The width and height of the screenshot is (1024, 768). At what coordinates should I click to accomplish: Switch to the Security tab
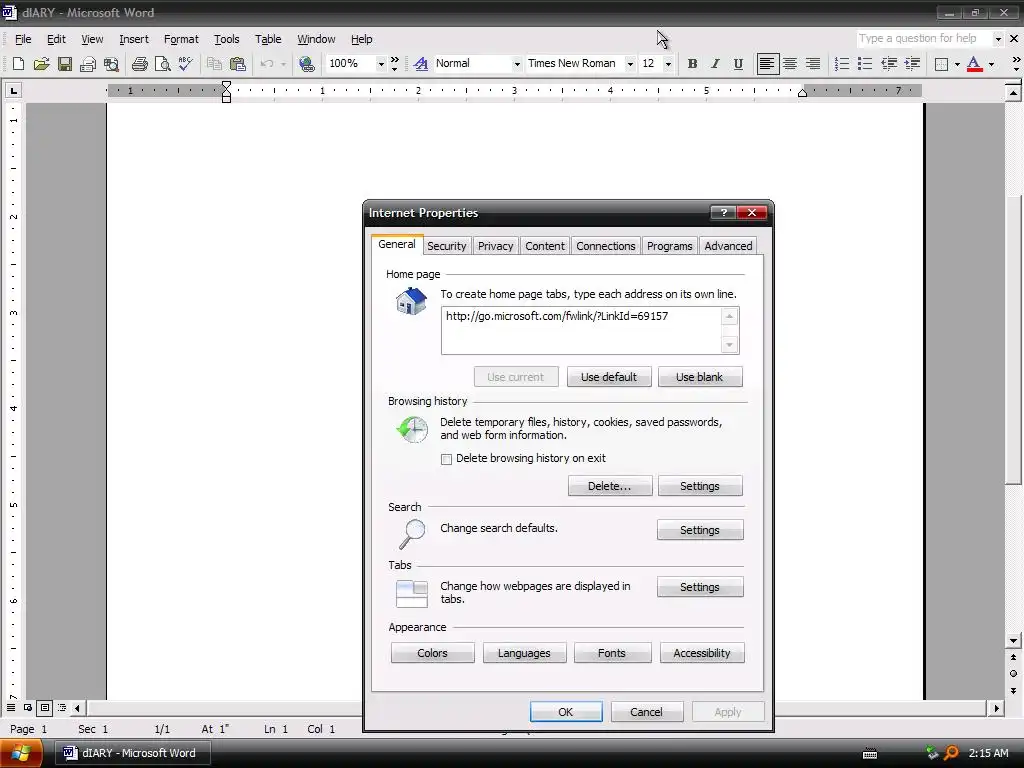(447, 246)
